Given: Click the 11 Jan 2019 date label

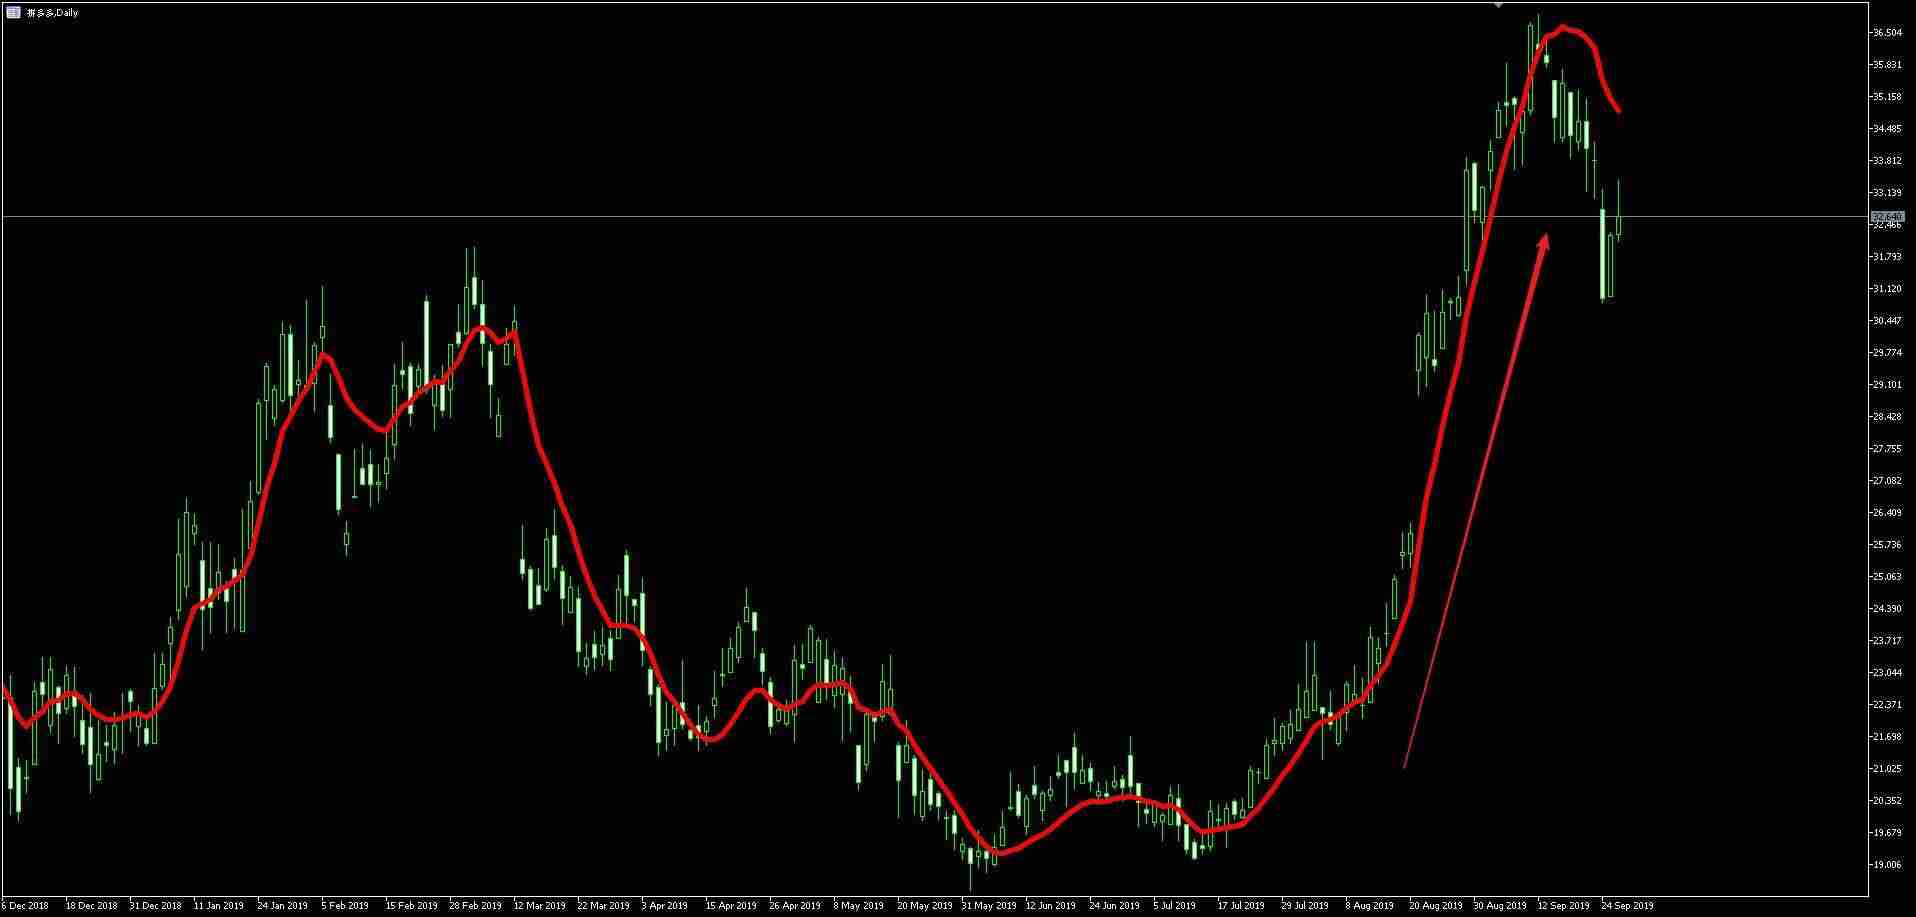Looking at the screenshot, I should 219,906.
